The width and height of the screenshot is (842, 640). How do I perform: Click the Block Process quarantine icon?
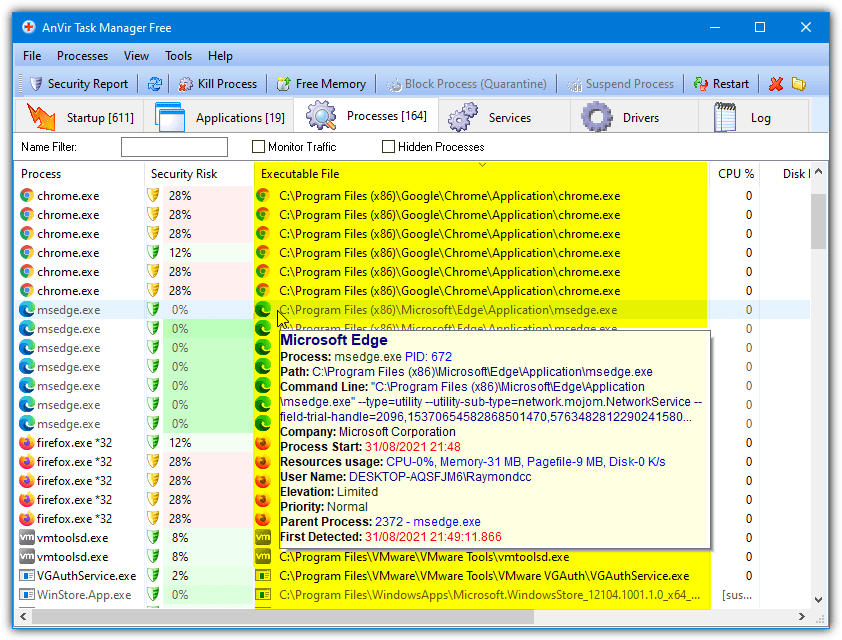point(394,84)
